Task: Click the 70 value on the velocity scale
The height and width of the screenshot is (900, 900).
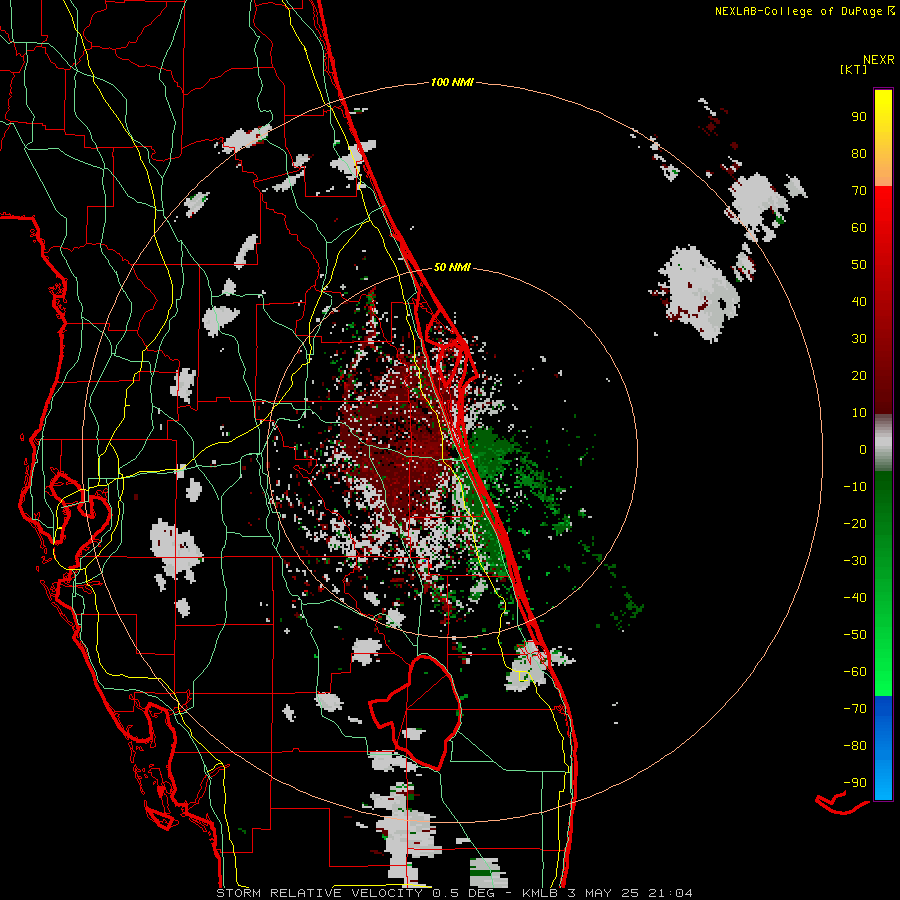Action: [859, 191]
